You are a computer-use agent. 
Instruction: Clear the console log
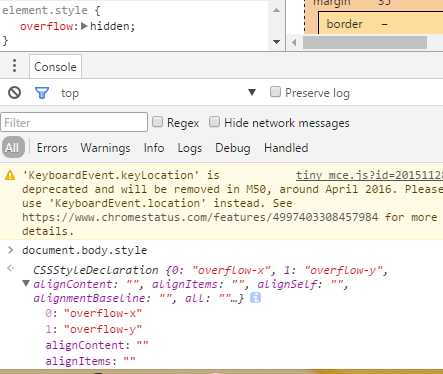(15, 93)
